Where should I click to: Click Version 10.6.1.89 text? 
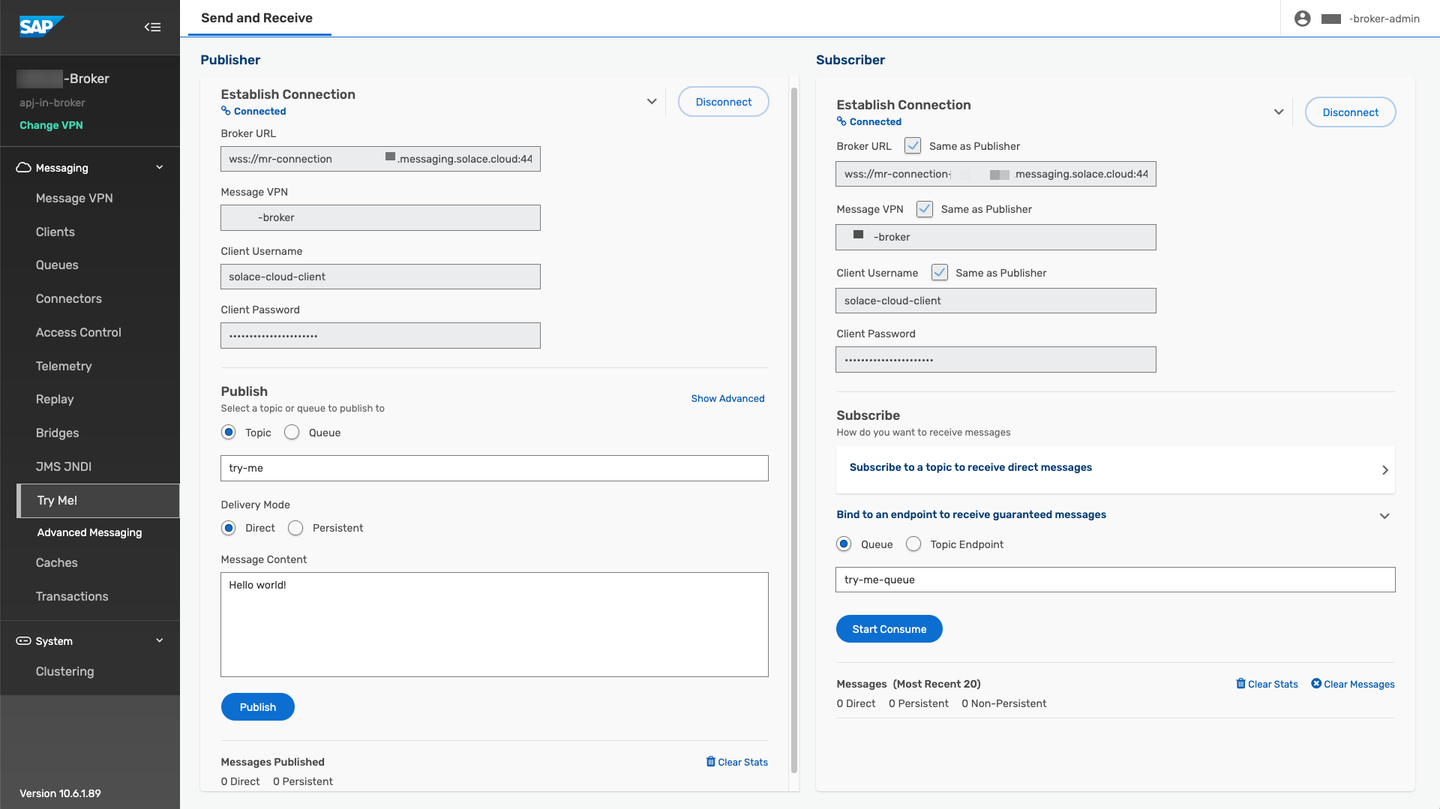pos(60,793)
